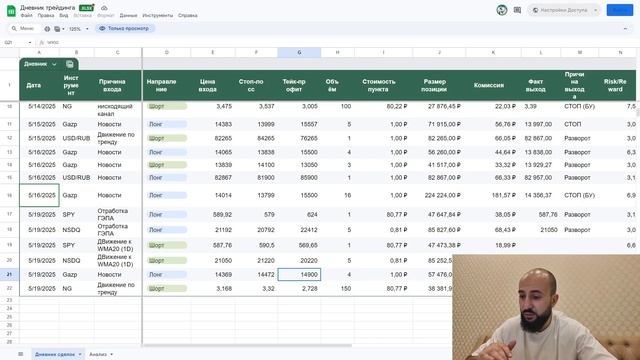
Task: Click the position size cell 224 224,00 ₽
Action: coord(439,196)
